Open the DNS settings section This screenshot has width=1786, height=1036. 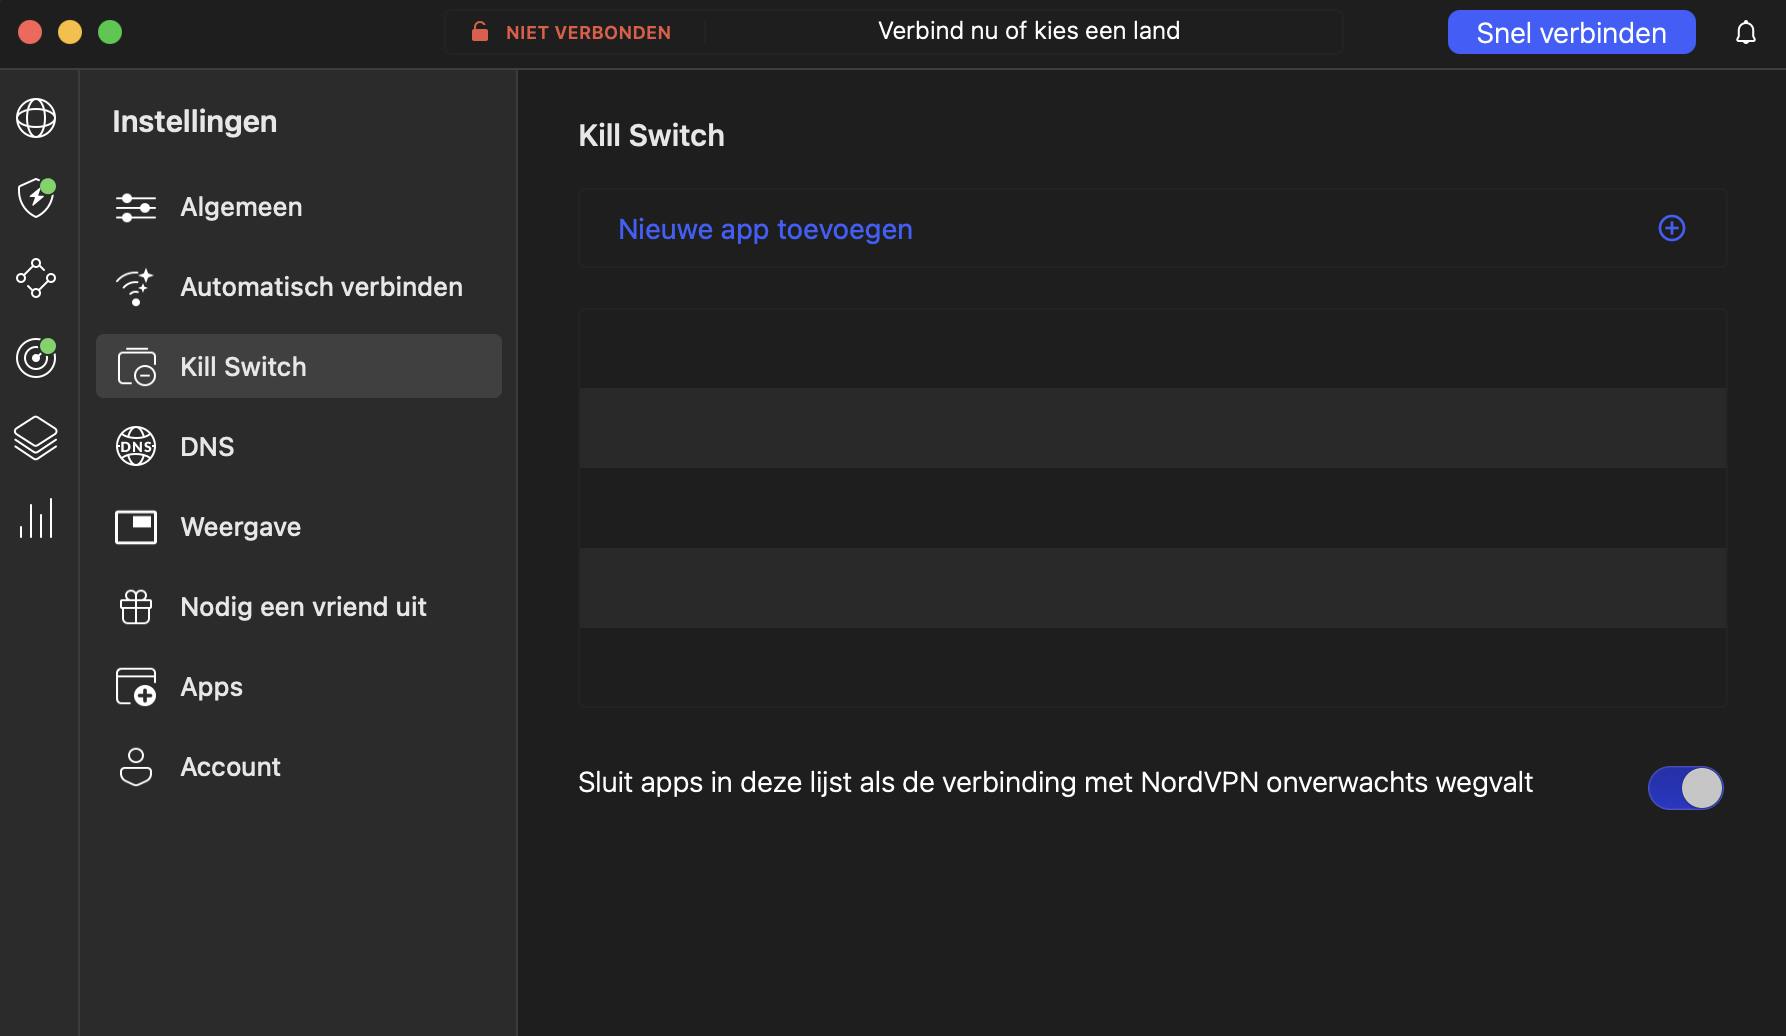coord(207,447)
